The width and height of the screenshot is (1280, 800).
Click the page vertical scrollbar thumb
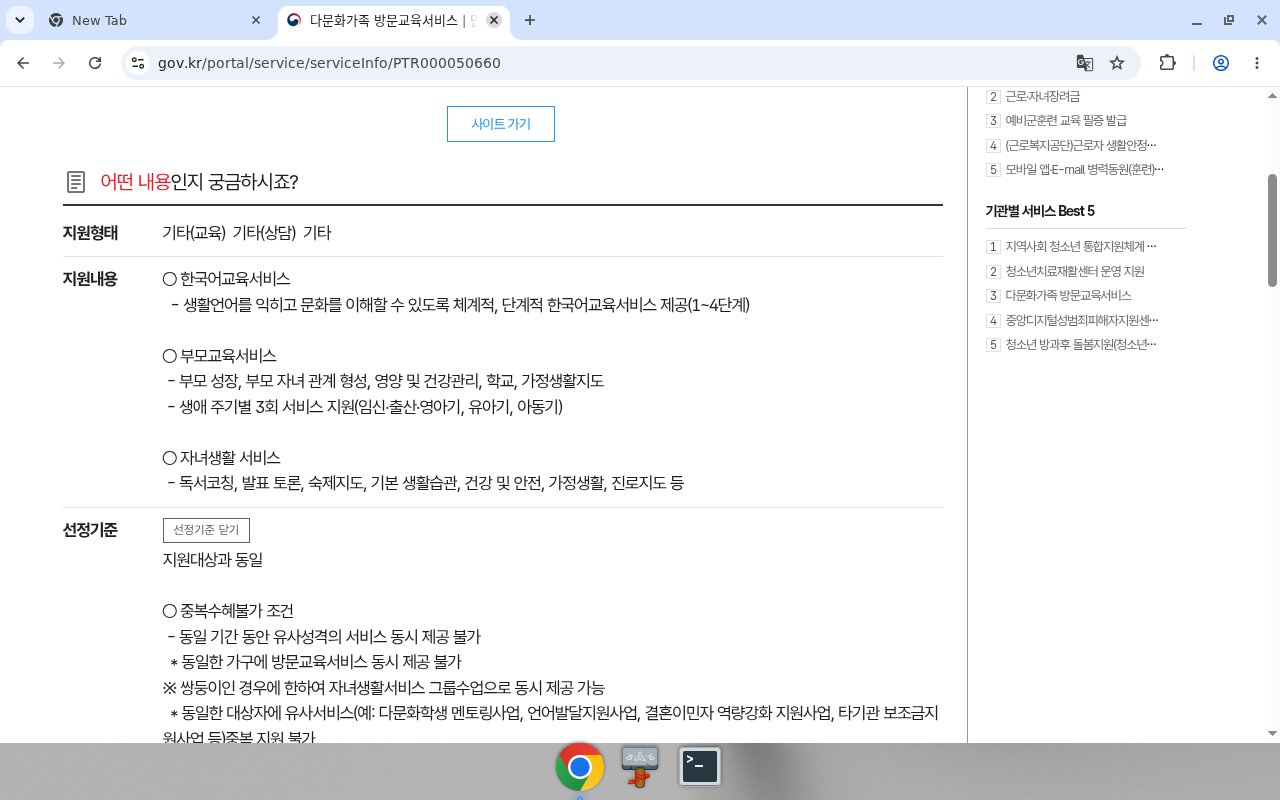[1272, 229]
